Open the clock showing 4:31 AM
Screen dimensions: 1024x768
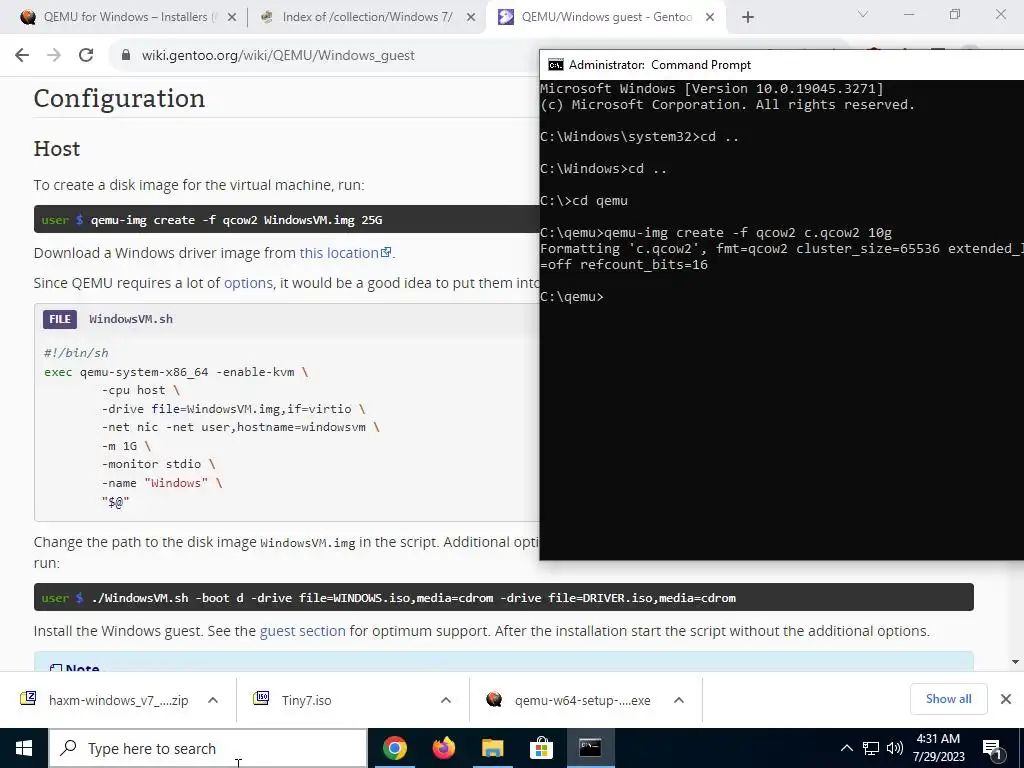coord(938,748)
